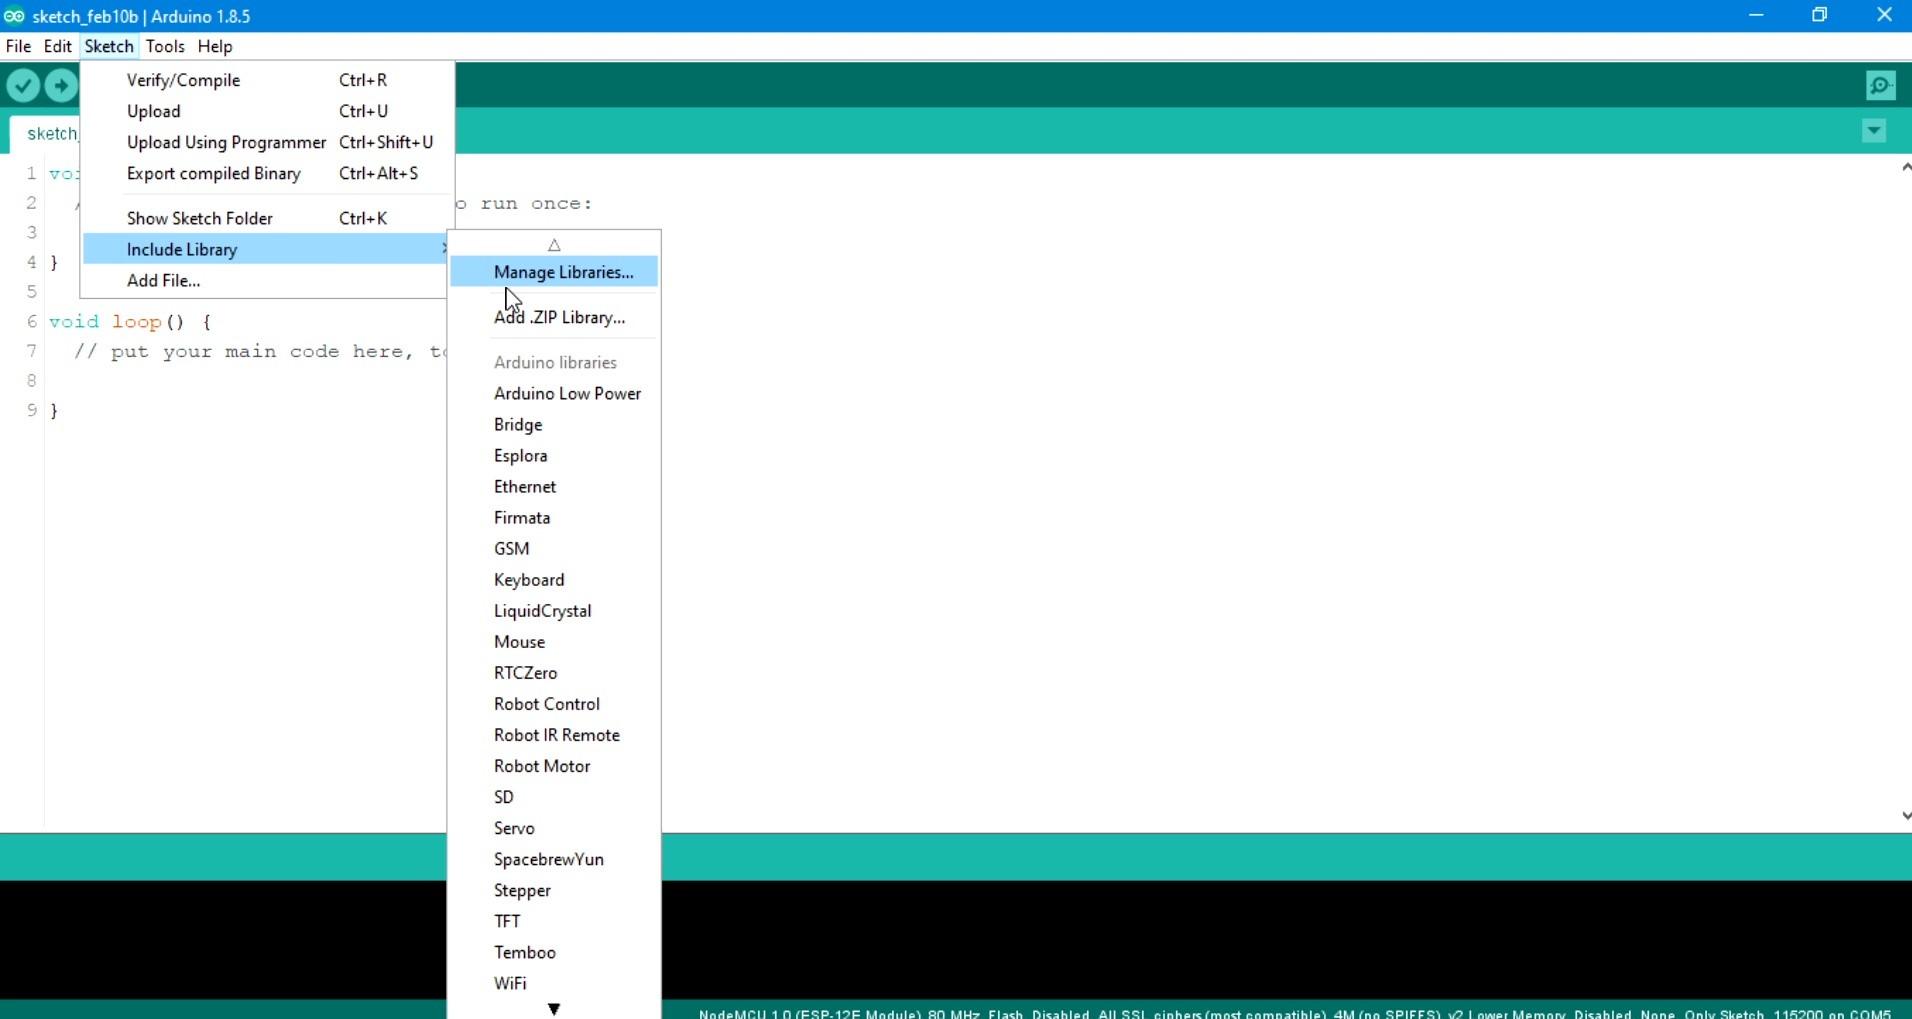Include the WiFi library
The height and width of the screenshot is (1019, 1912).
(x=554, y=982)
